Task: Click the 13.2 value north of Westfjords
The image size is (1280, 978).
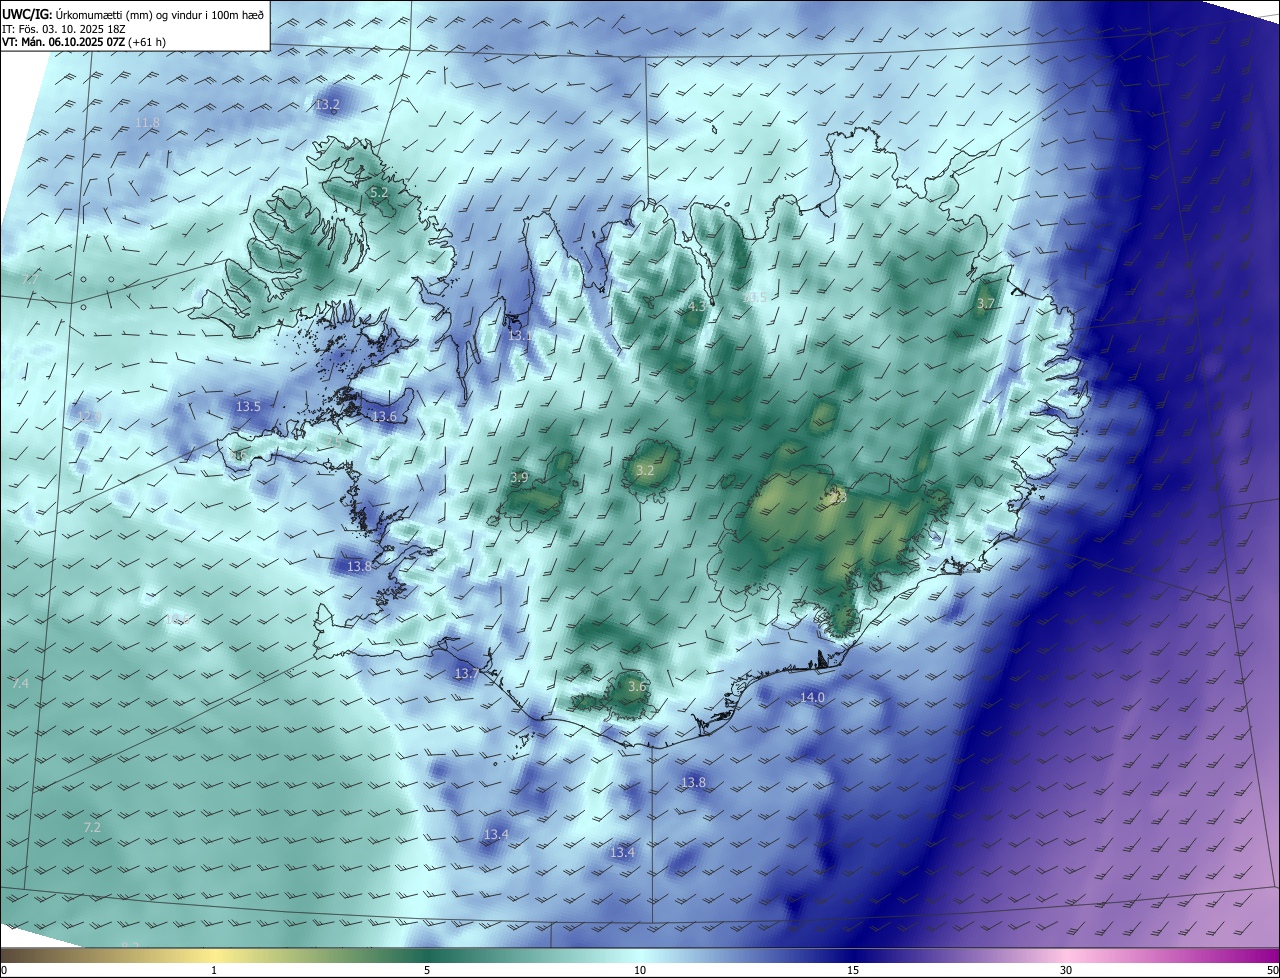Action: (327, 104)
